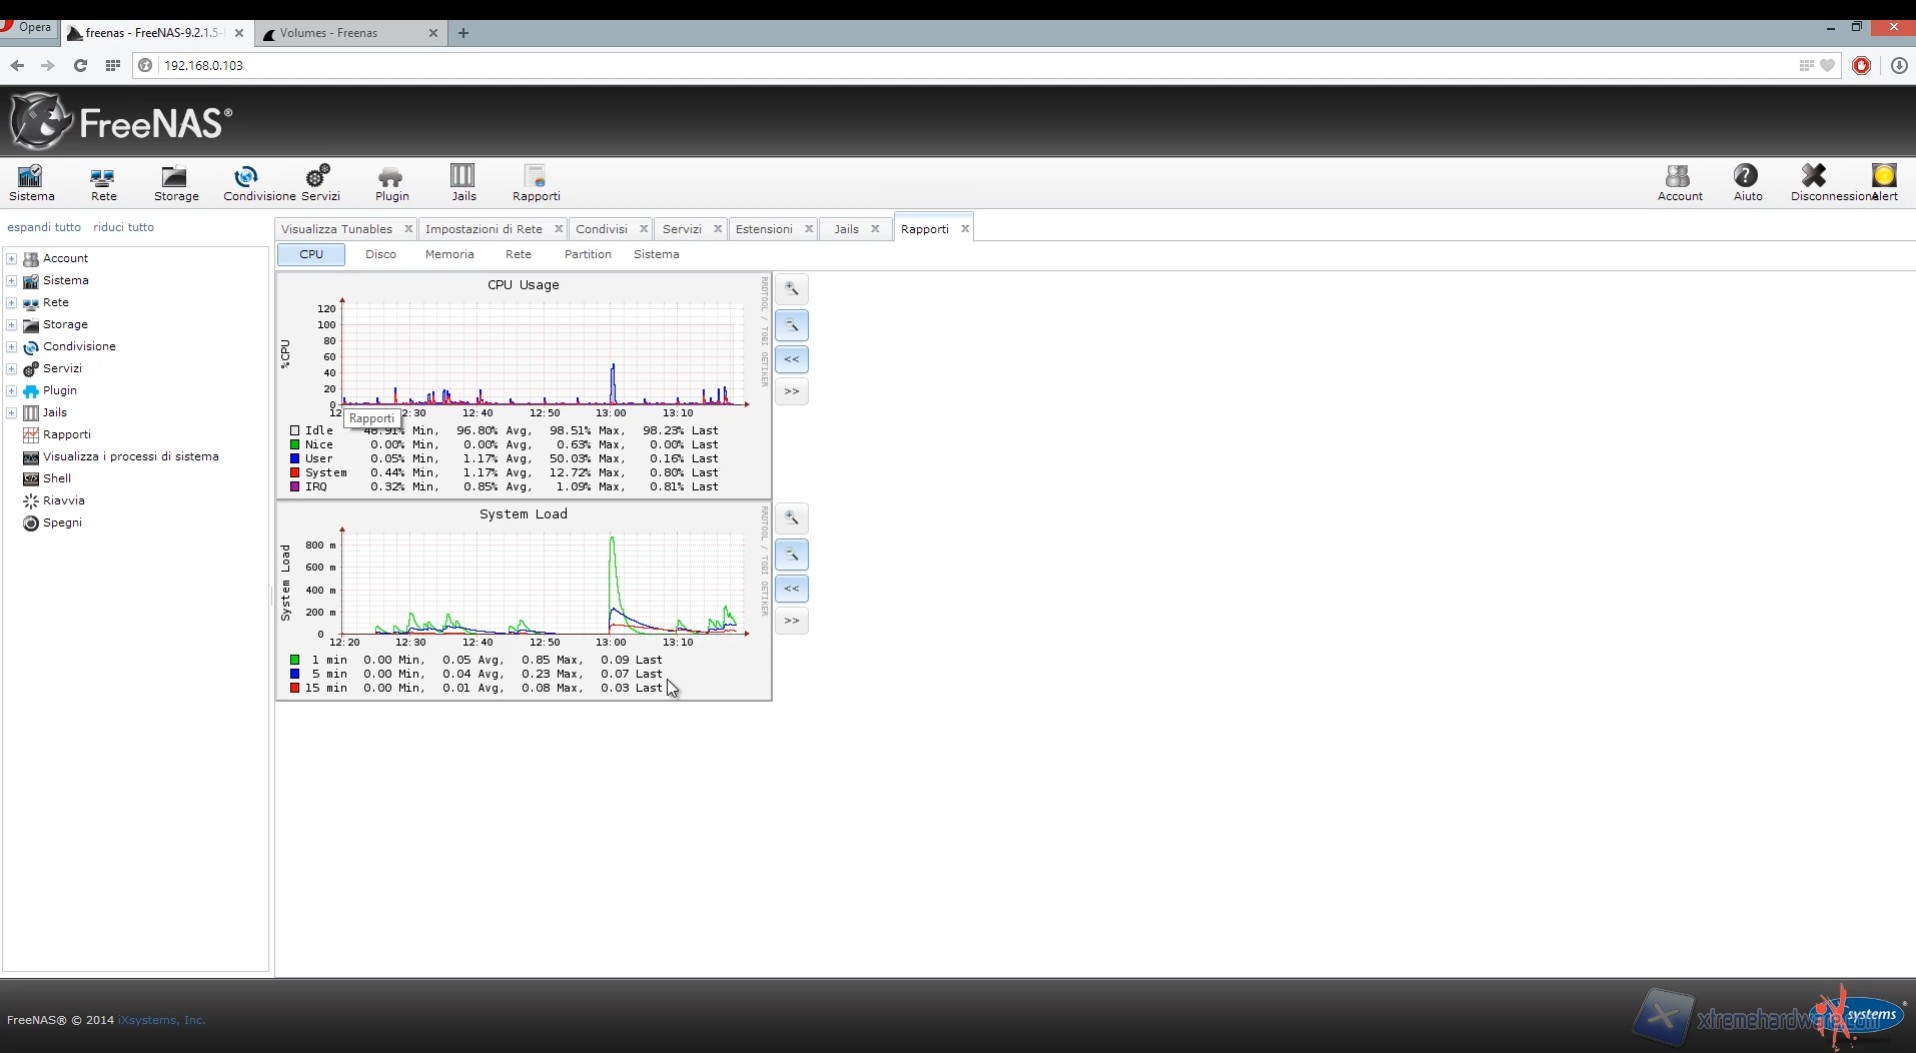1916x1053 pixels.
Task: Expand the Account tree node
Action: point(12,259)
